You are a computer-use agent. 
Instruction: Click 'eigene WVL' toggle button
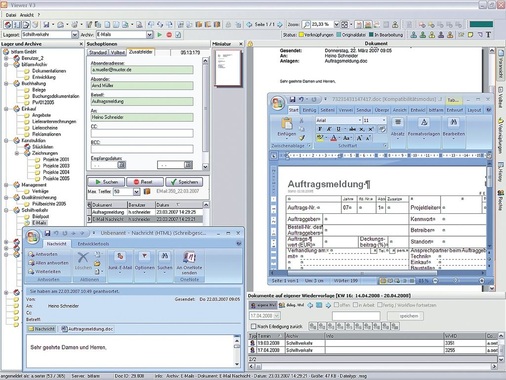coord(263,305)
